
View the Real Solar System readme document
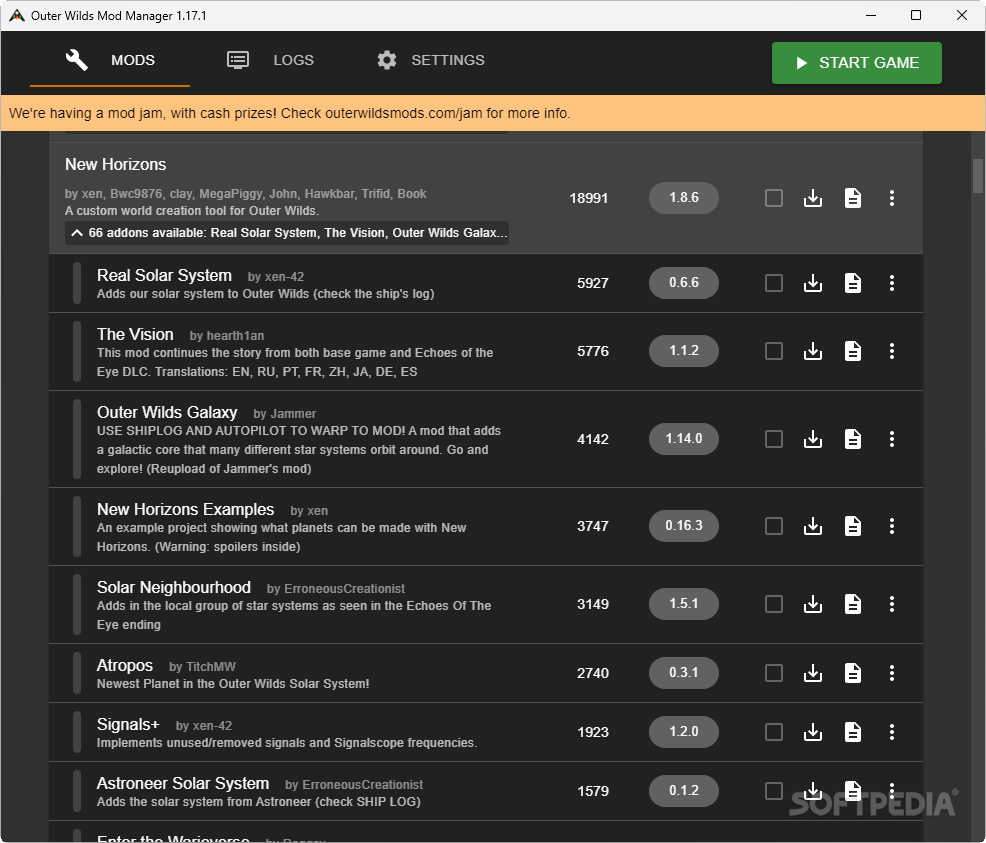(x=853, y=283)
